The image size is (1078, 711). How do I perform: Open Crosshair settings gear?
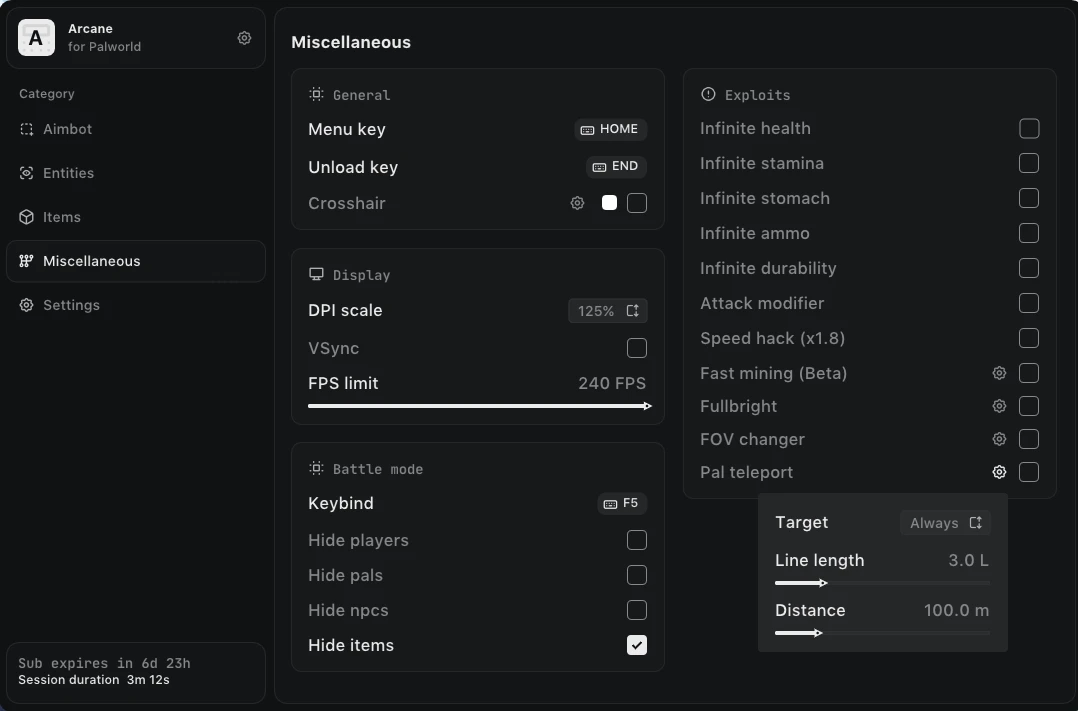pos(578,203)
